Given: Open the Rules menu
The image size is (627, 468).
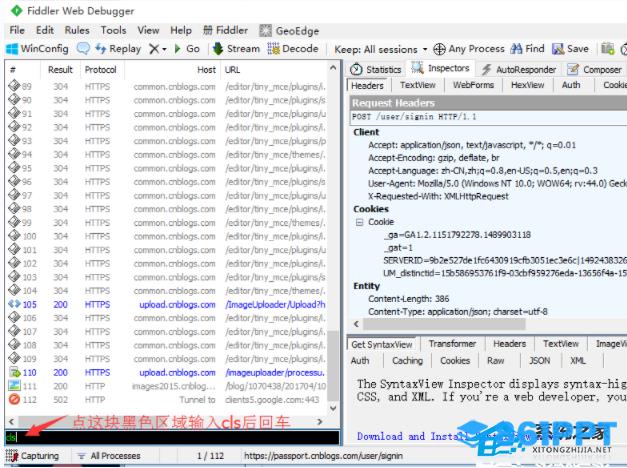Looking at the screenshot, I should click(x=77, y=30).
